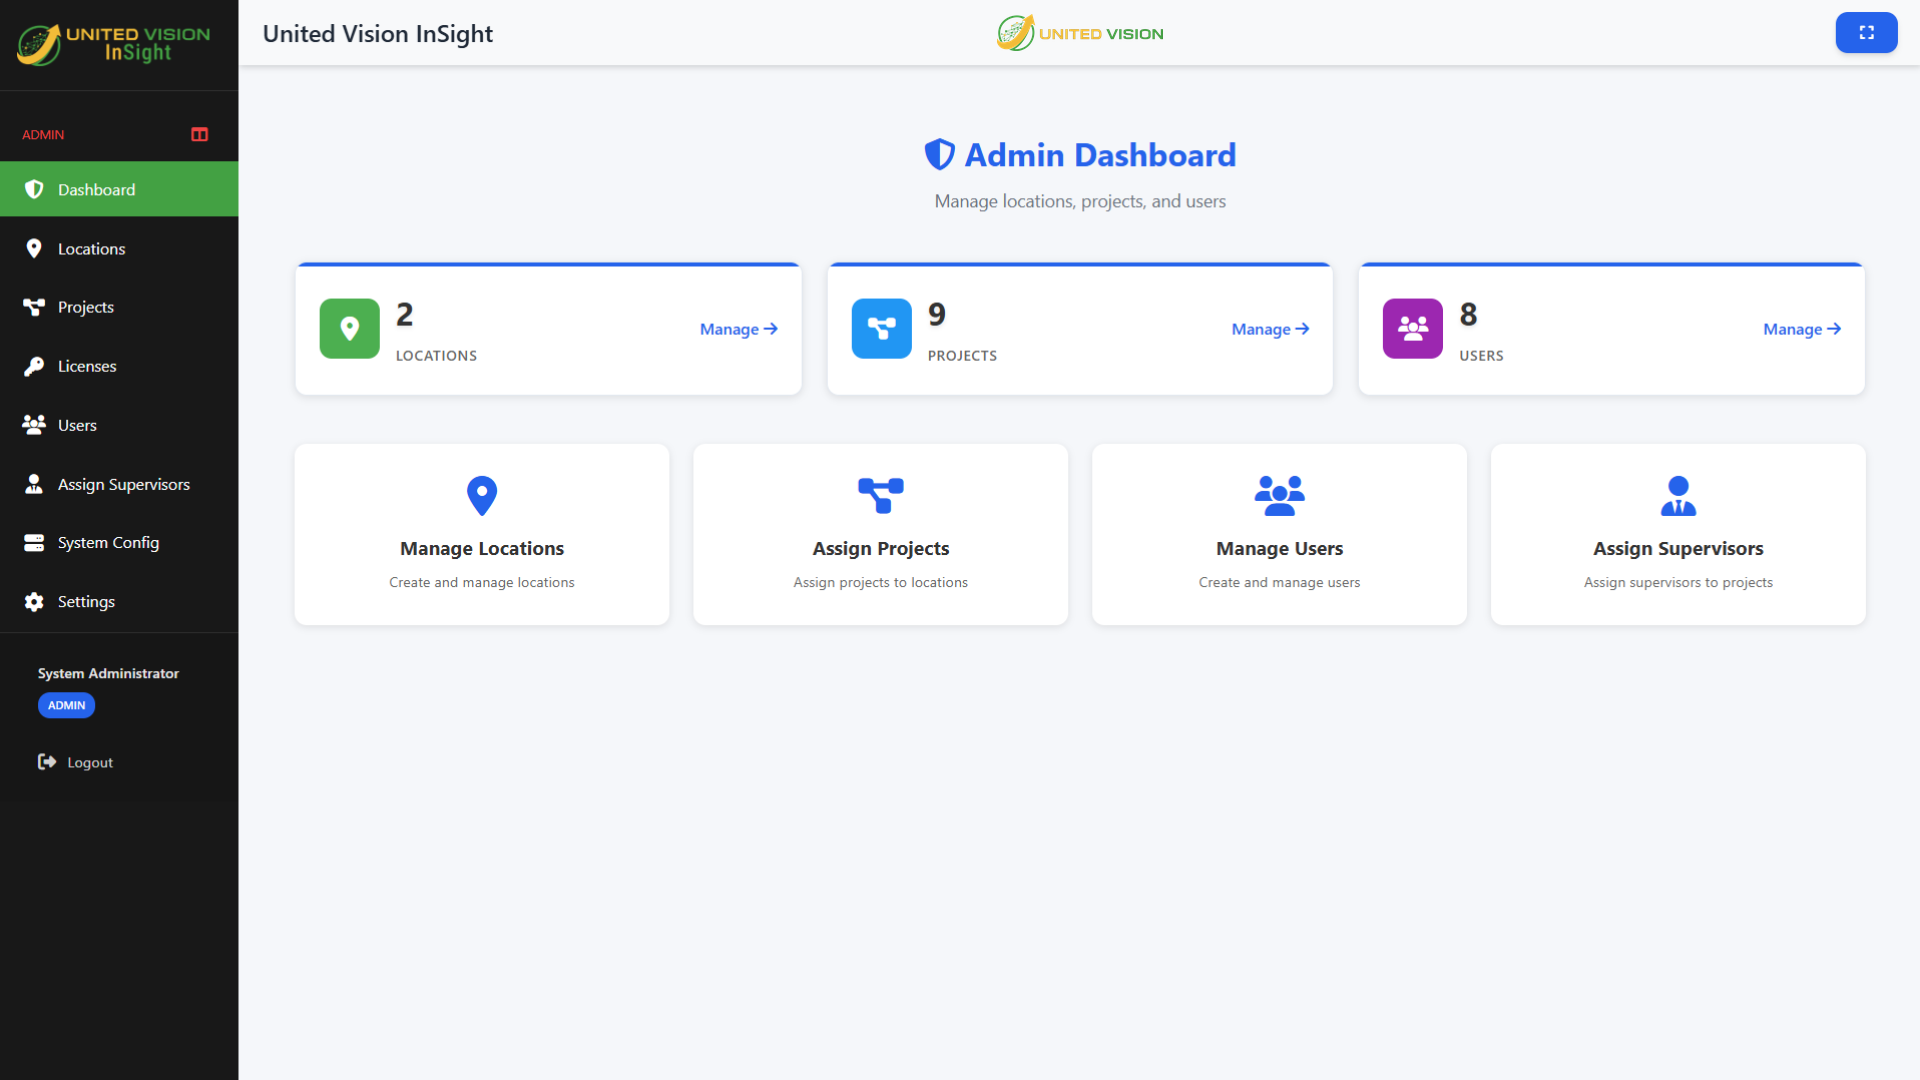The image size is (1920, 1080).
Task: Click the United Vision InSight header title
Action: (378, 33)
